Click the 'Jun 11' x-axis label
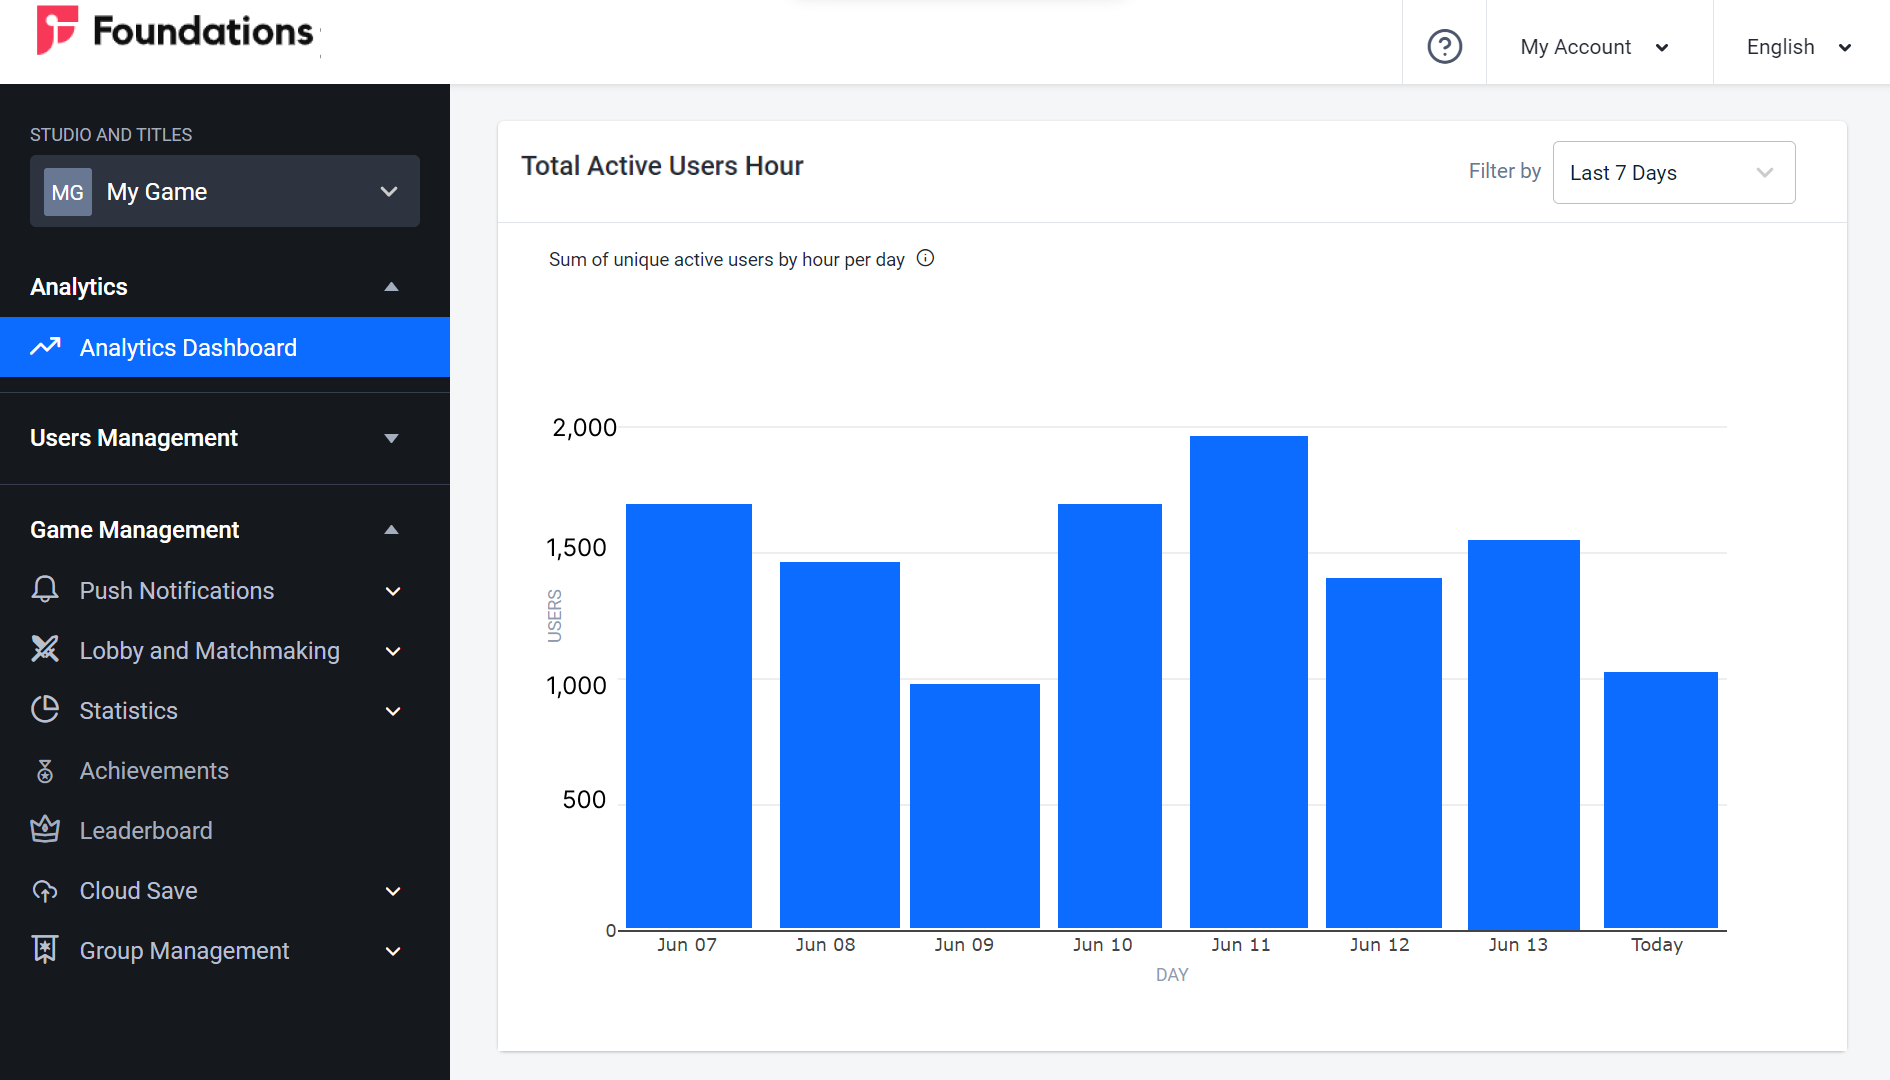The image size is (1890, 1080). [1241, 945]
